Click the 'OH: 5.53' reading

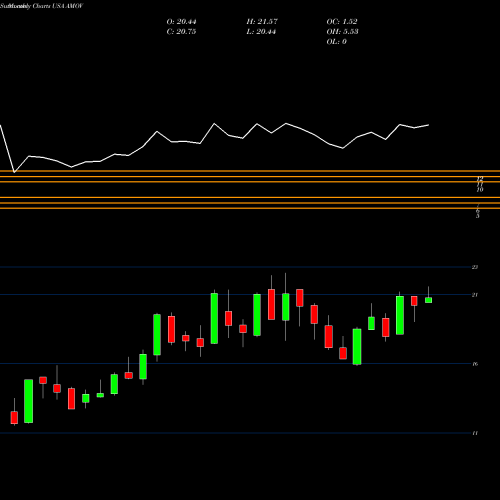pos(342,32)
